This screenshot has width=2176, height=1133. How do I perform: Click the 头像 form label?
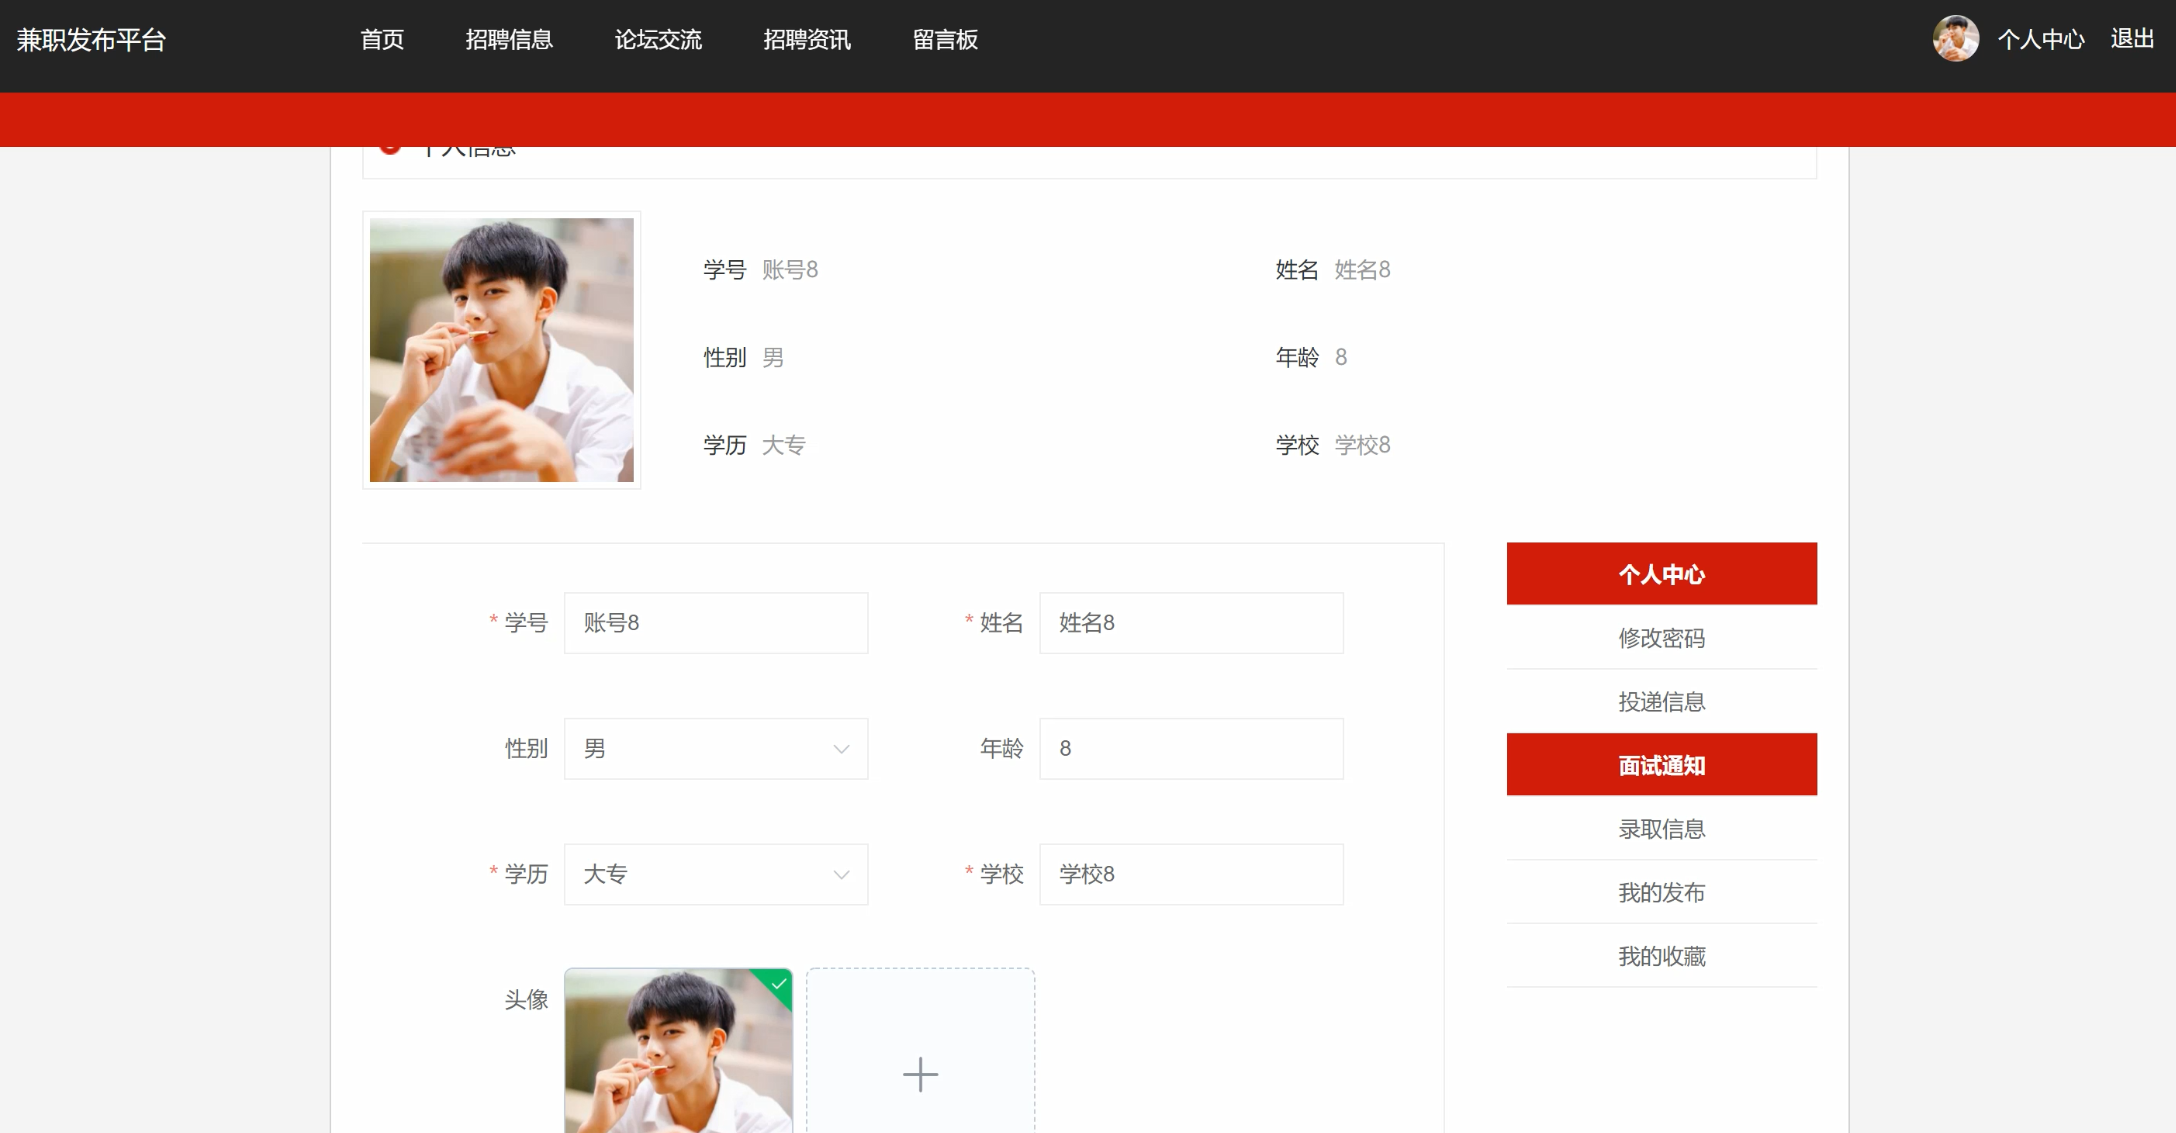(x=526, y=1000)
